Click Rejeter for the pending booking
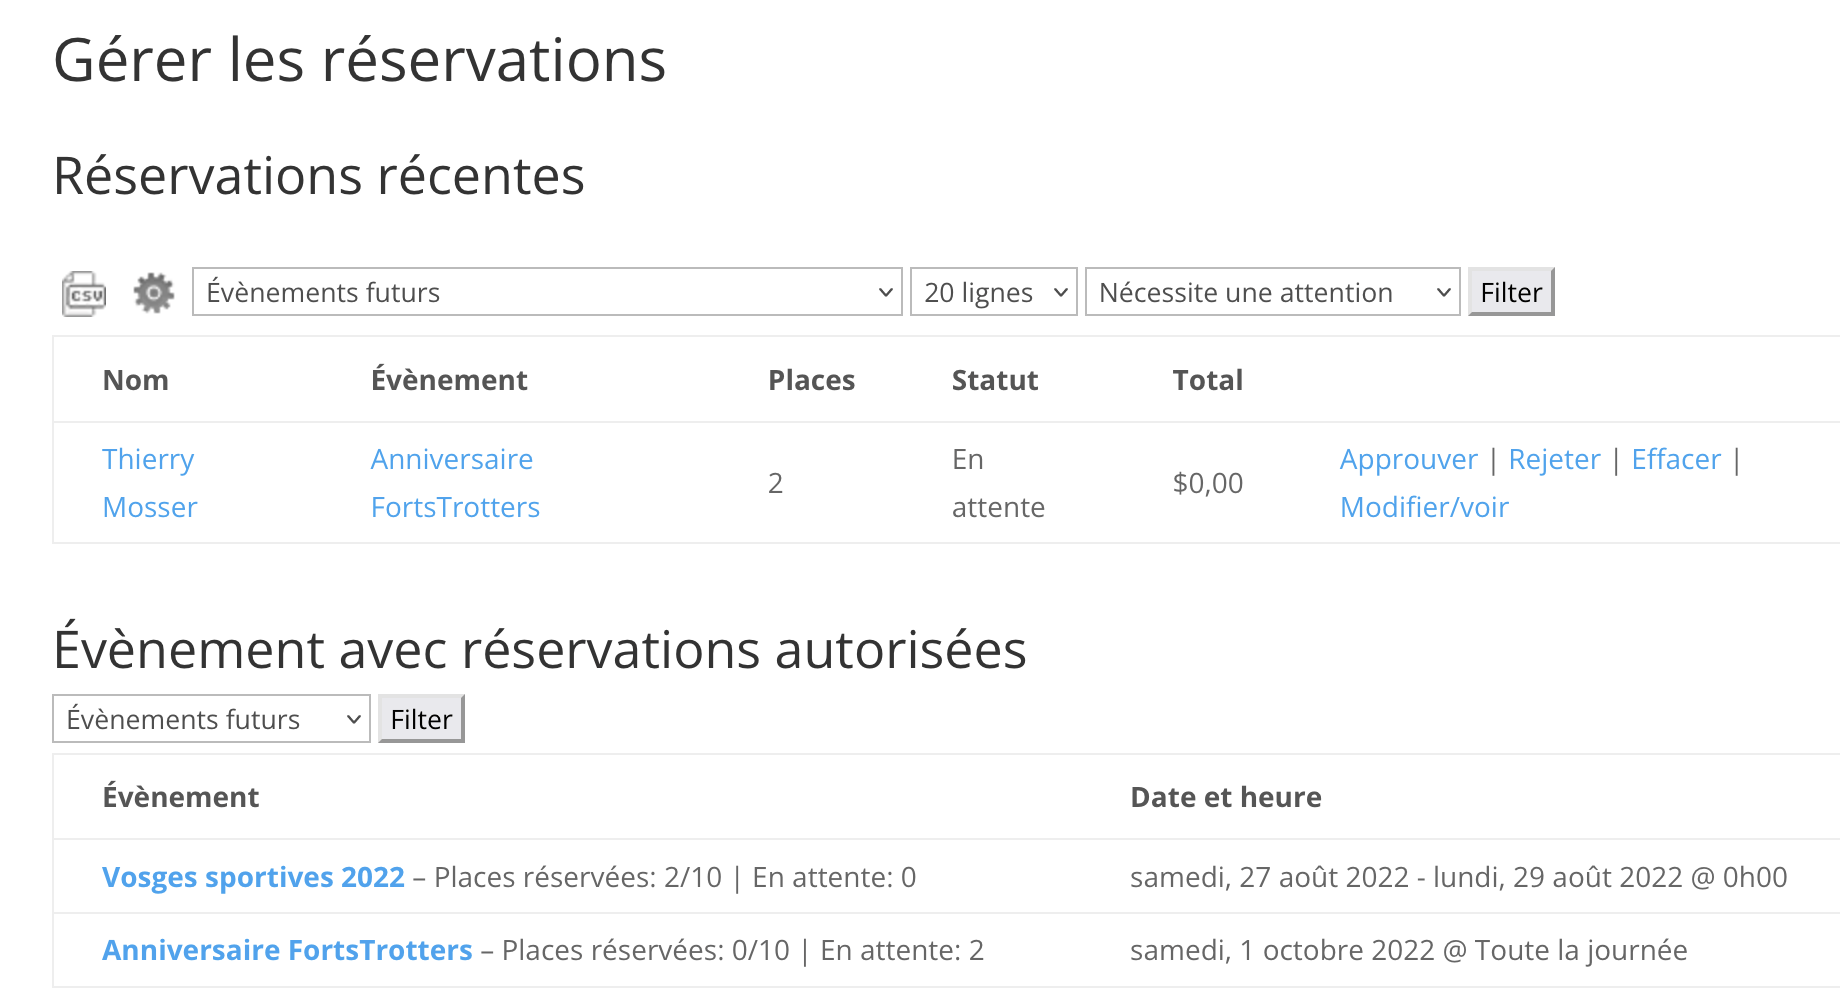1840x1008 pixels. tap(1554, 459)
